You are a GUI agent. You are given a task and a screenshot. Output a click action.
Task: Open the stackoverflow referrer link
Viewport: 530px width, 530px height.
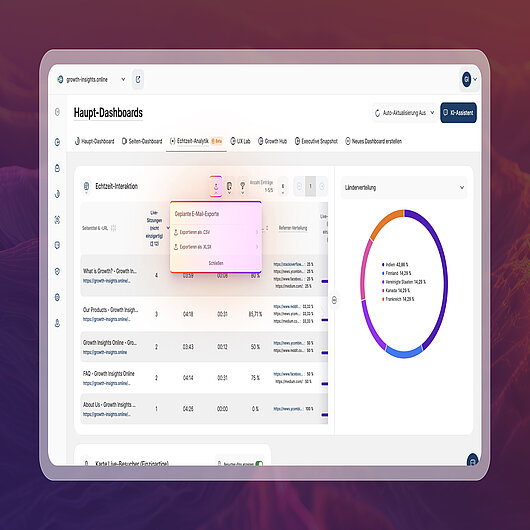289,264
